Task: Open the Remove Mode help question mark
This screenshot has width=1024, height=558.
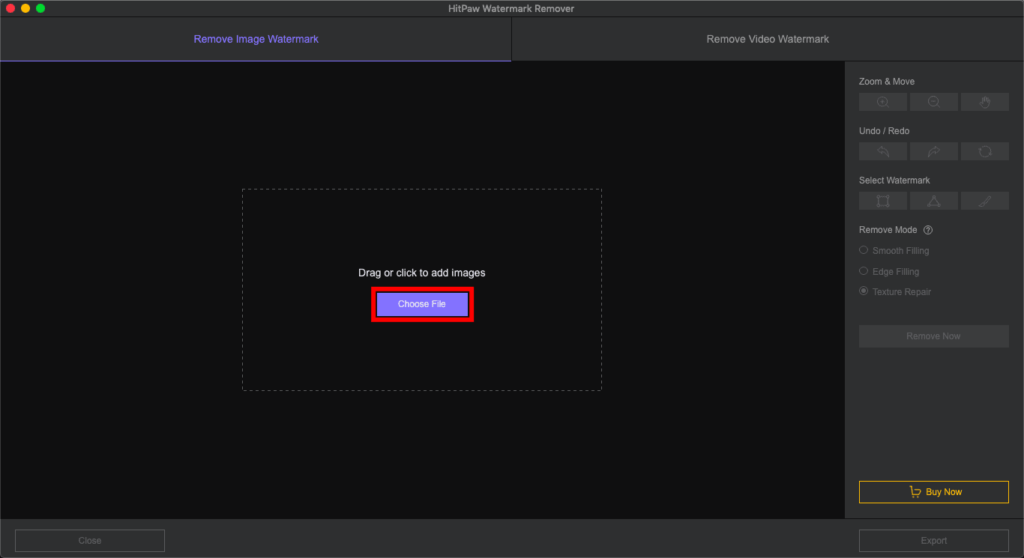Action: pos(928,230)
